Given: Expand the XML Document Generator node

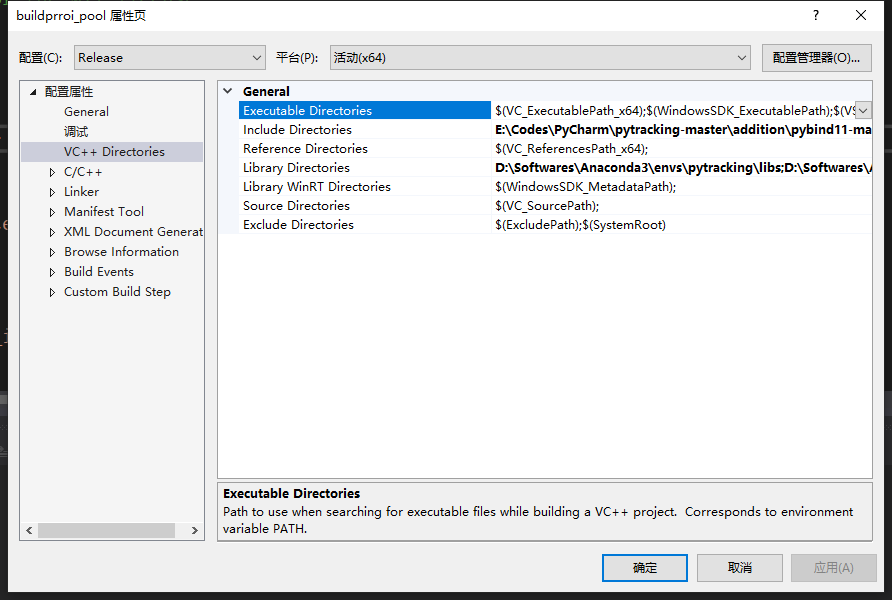Looking at the screenshot, I should [53, 231].
